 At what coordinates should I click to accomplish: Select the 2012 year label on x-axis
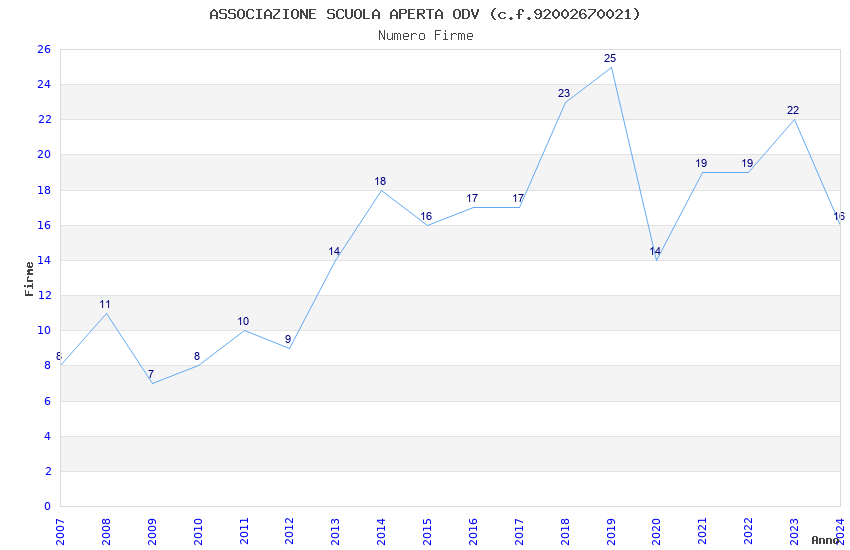coord(289,532)
